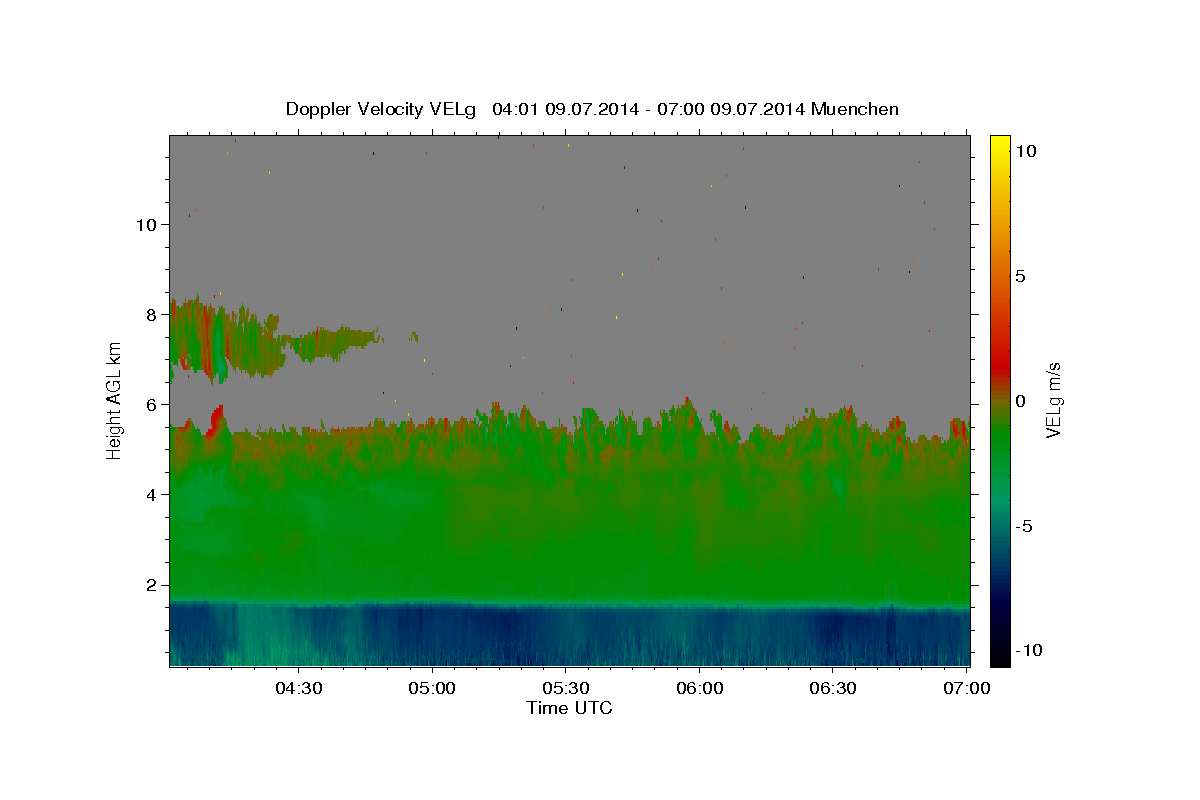The height and width of the screenshot is (800, 1200).
Task: Click the 06:00 time tick label
Action: (x=700, y=688)
